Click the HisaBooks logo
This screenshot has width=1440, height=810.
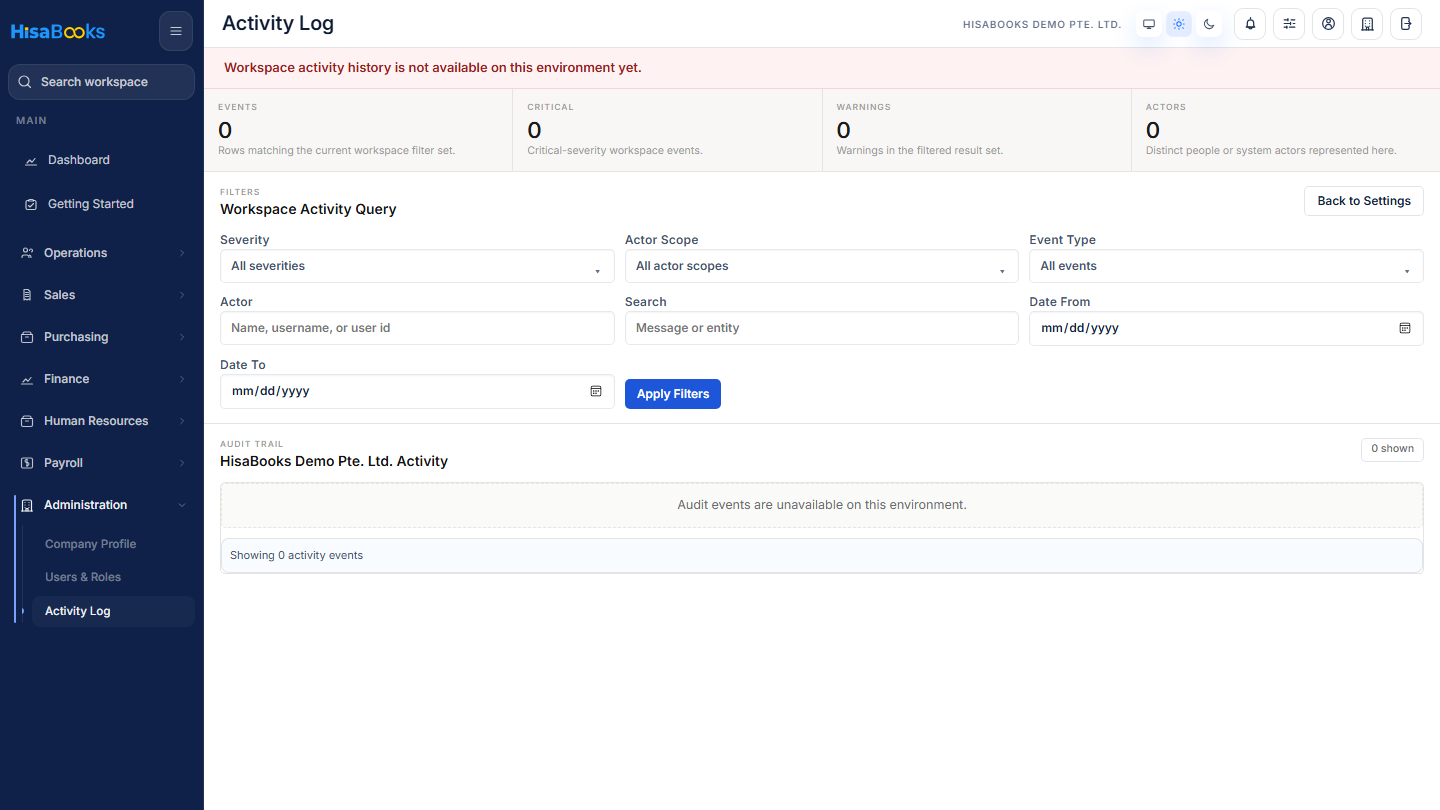(58, 31)
